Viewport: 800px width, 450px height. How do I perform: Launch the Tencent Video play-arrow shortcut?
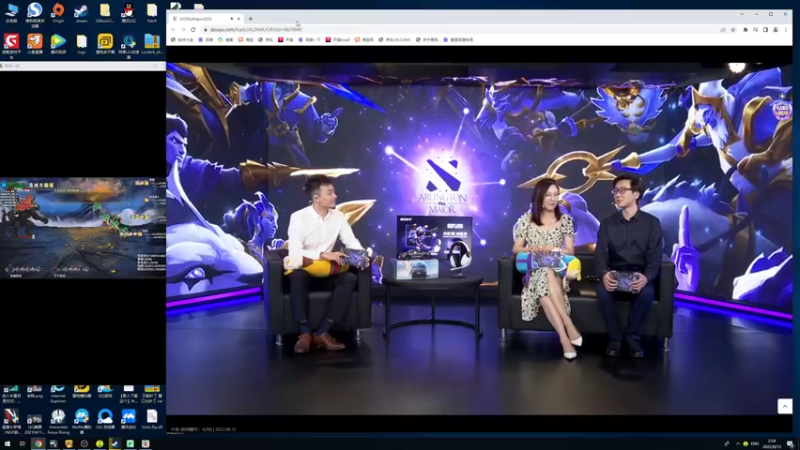click(x=58, y=41)
